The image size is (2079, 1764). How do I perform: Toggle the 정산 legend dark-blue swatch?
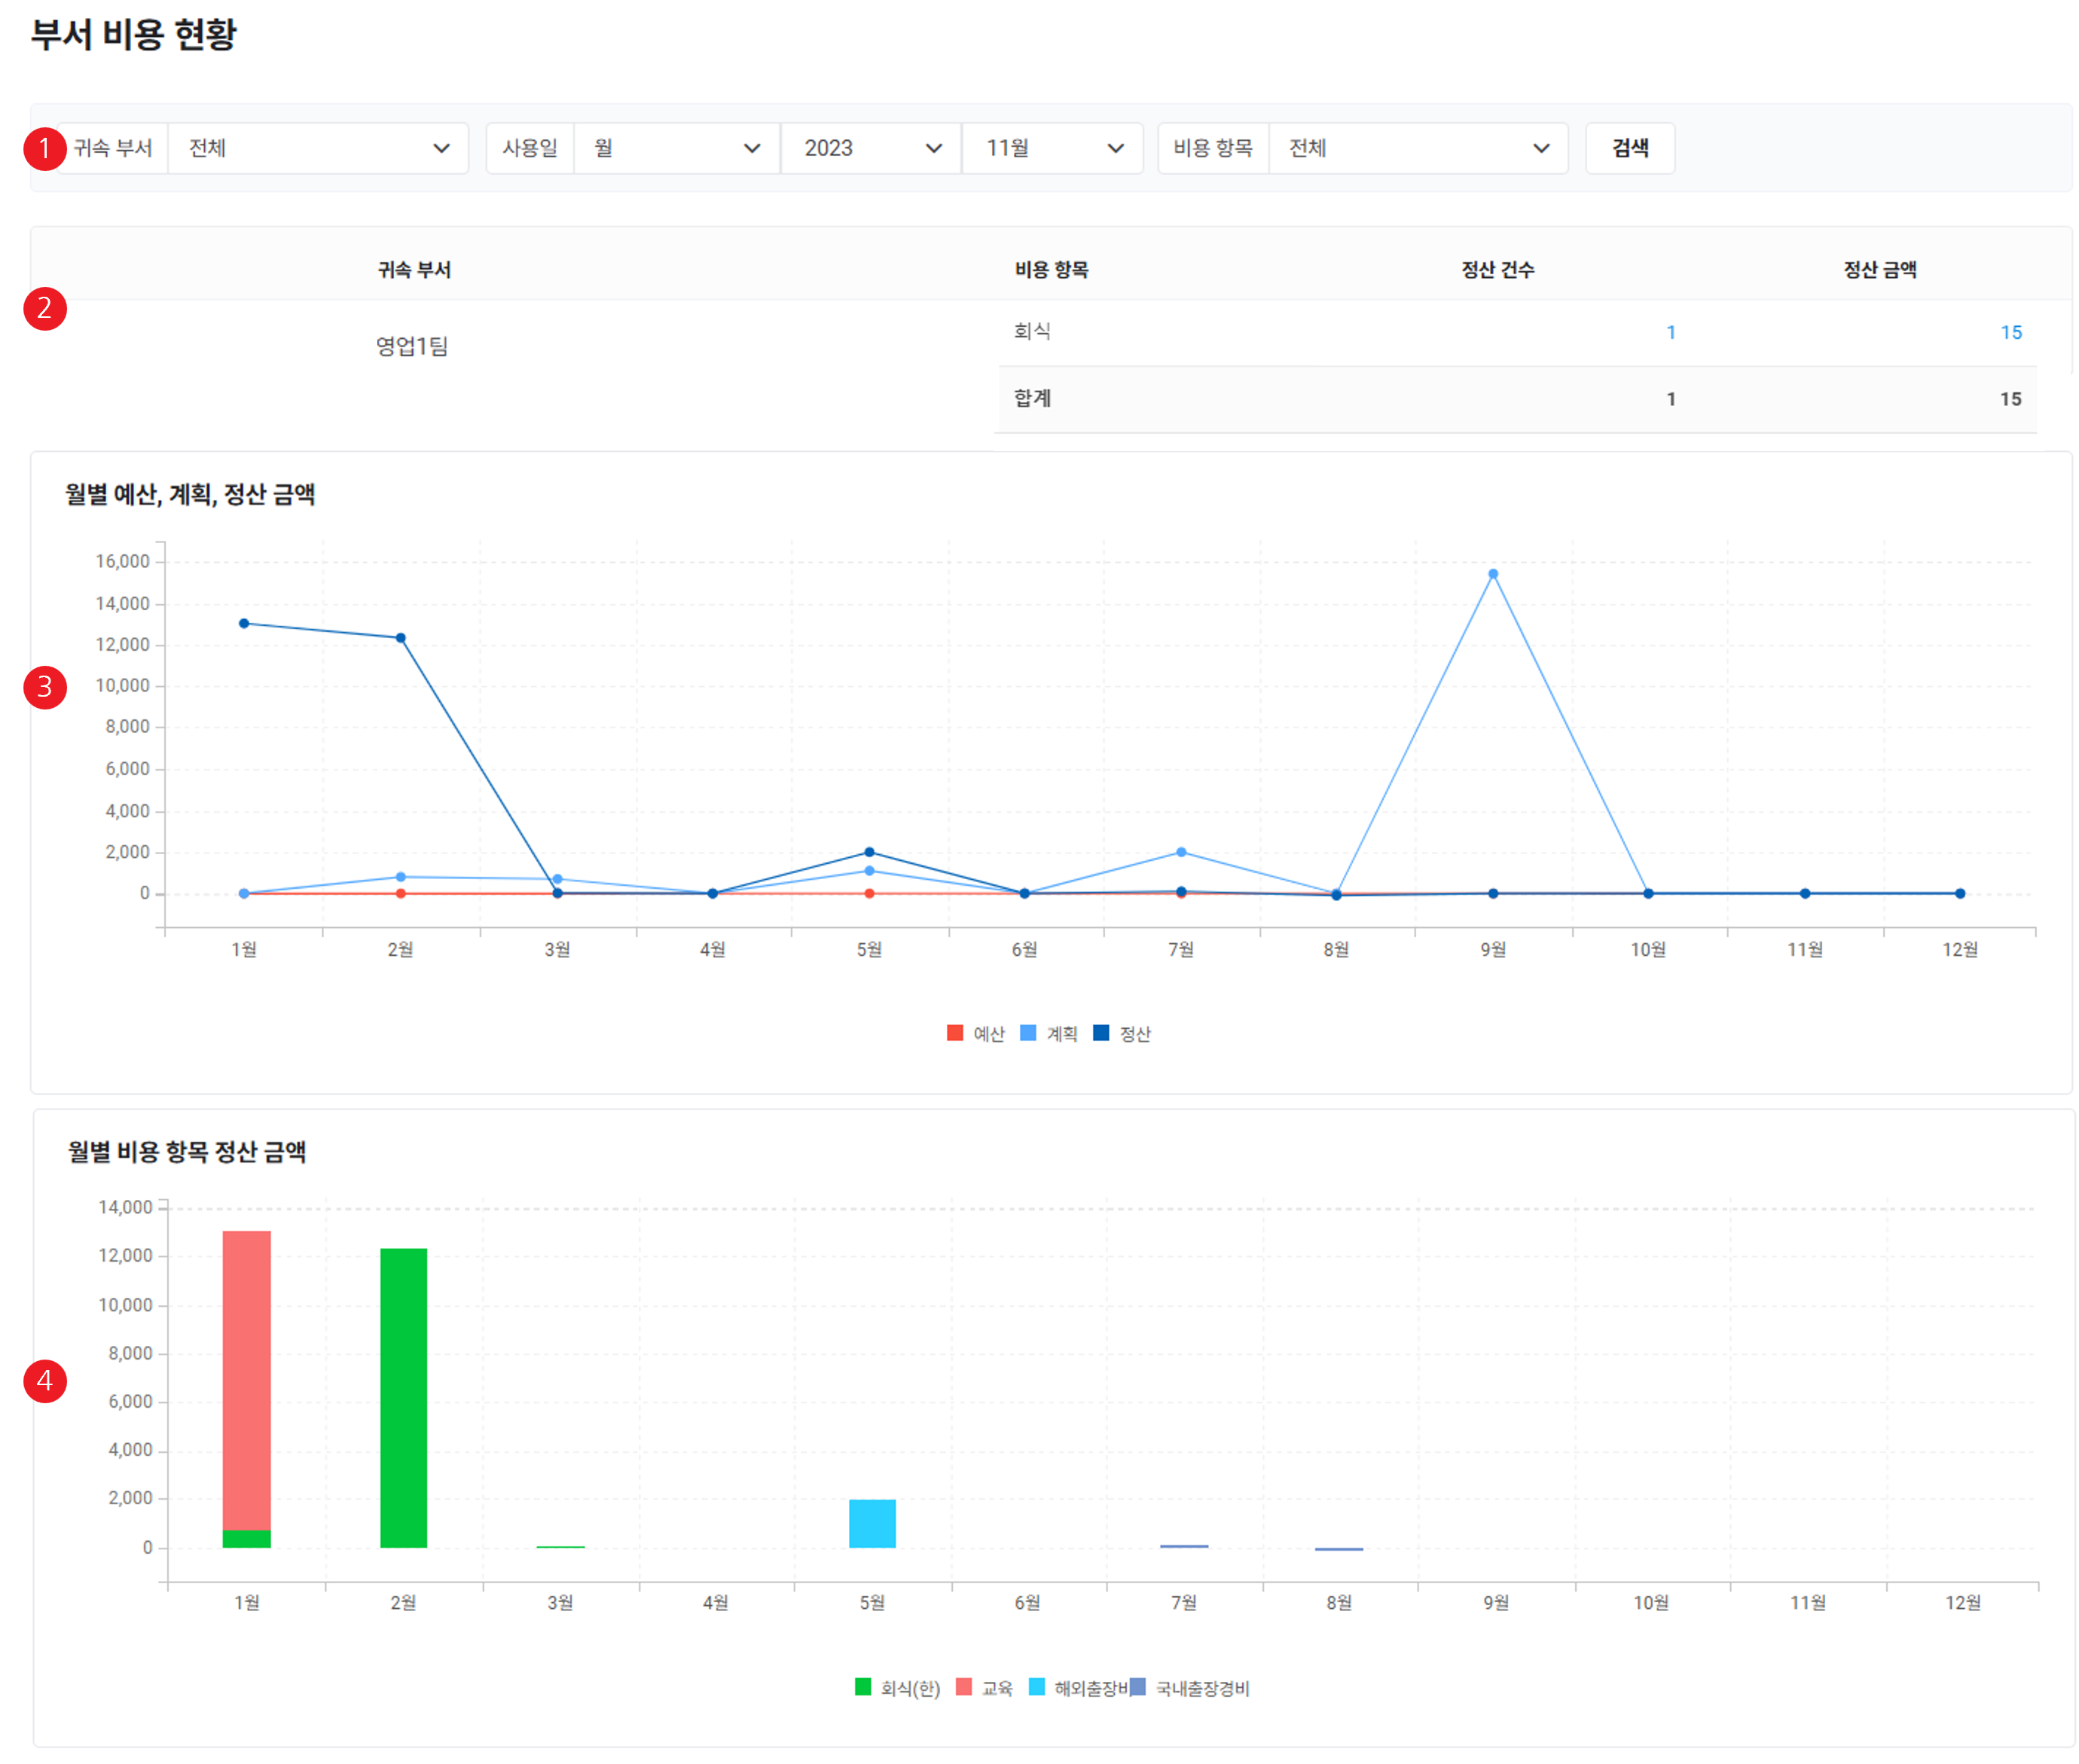[x=1101, y=1033]
